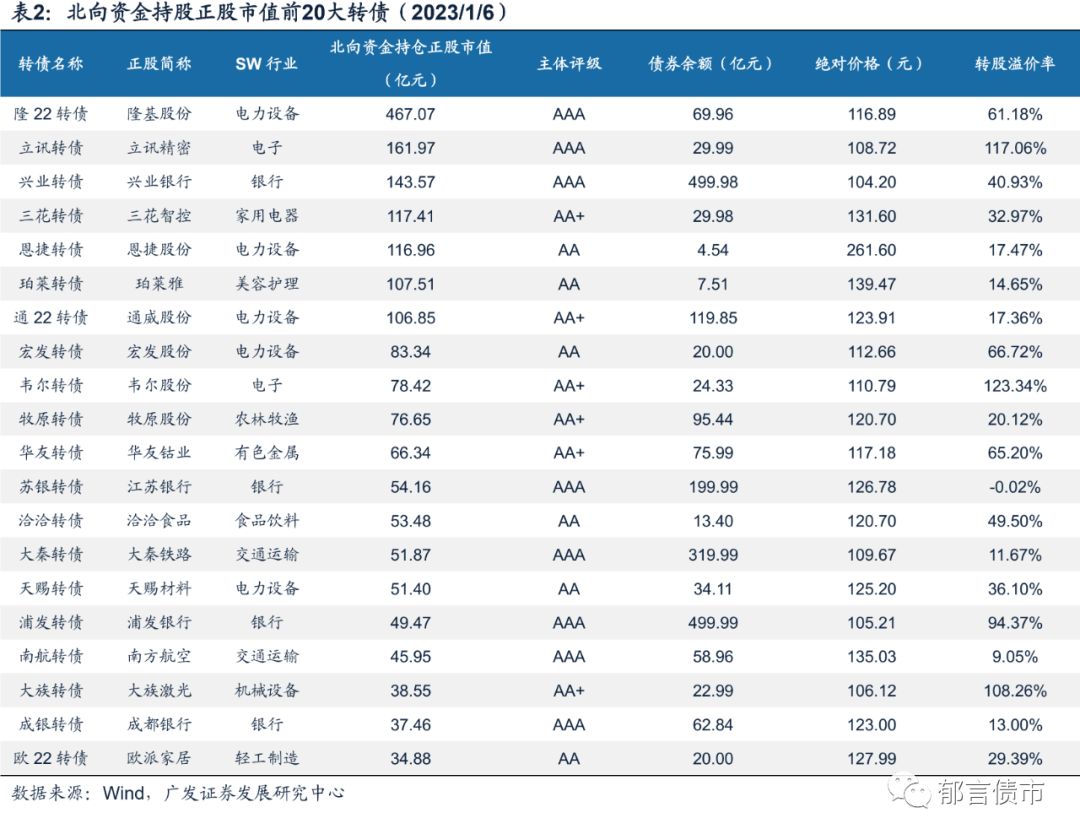Click the 南方航空 stock name
Viewport: 1080px width, 840px height.
(159, 656)
